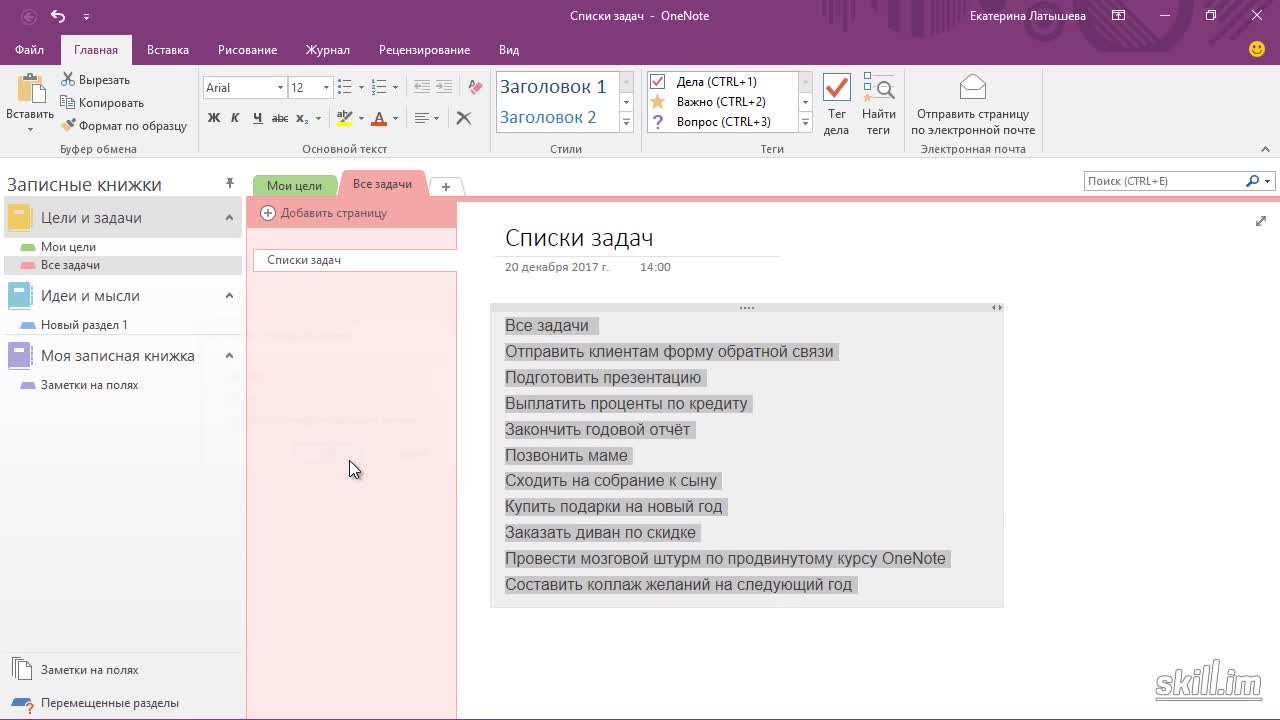Collapse the ribbon with the arrow

1265,149
